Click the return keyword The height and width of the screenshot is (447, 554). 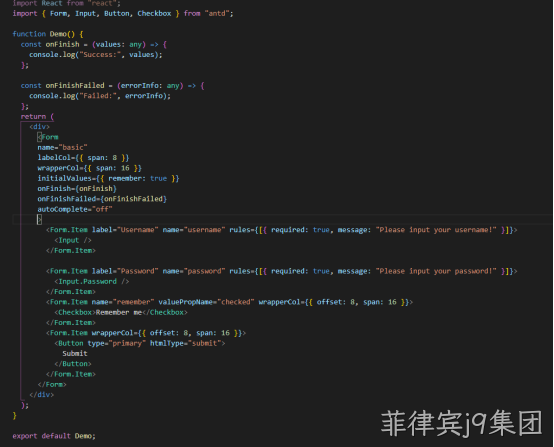[33, 117]
